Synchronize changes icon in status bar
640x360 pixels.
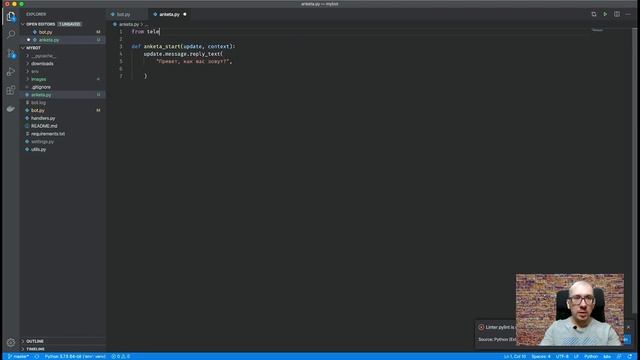point(37,356)
